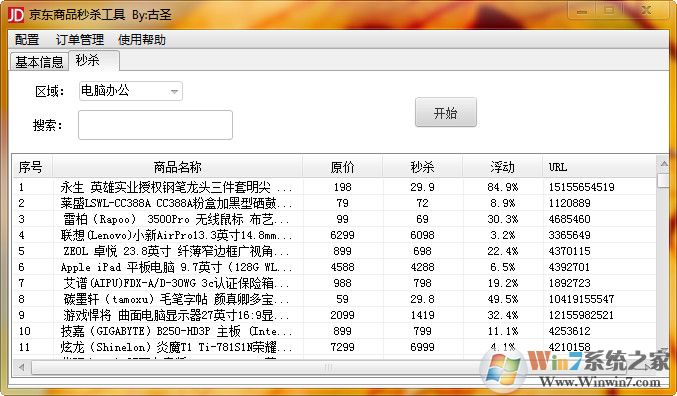677x396 pixels.
Task: Minimize the window with the title bar button
Action: [x=582, y=11]
